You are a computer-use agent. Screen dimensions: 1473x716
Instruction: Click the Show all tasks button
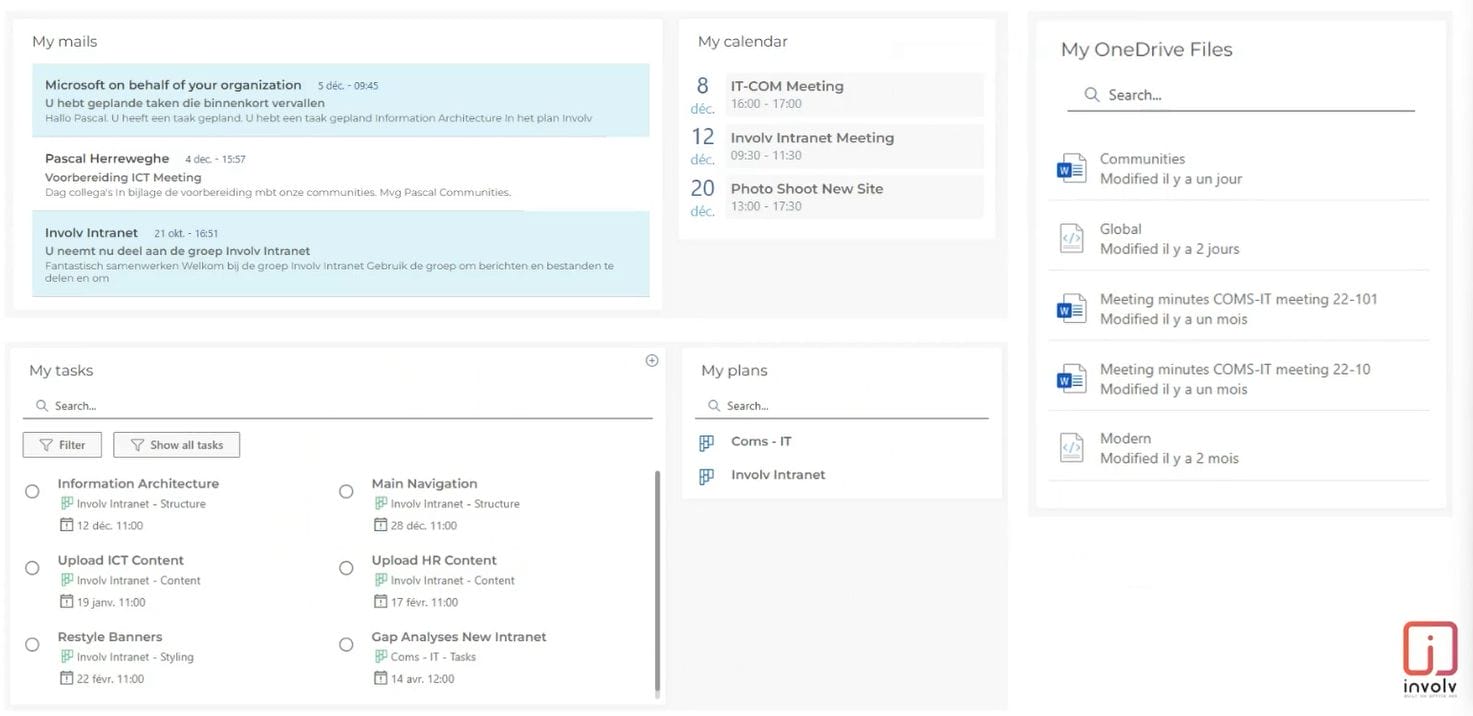[x=177, y=445]
